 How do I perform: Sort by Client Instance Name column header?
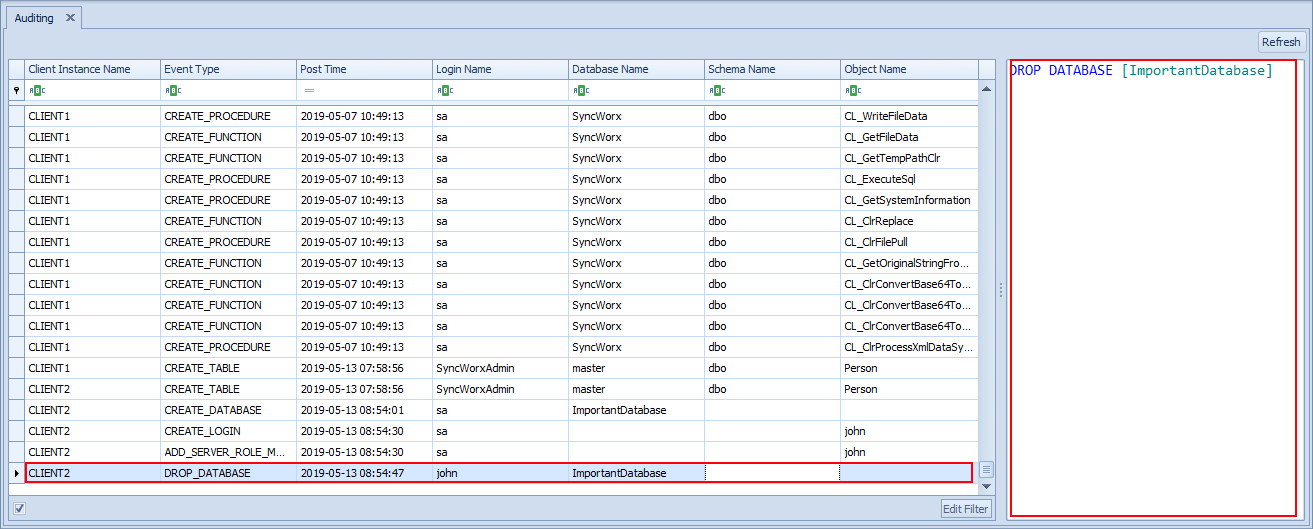(92, 69)
